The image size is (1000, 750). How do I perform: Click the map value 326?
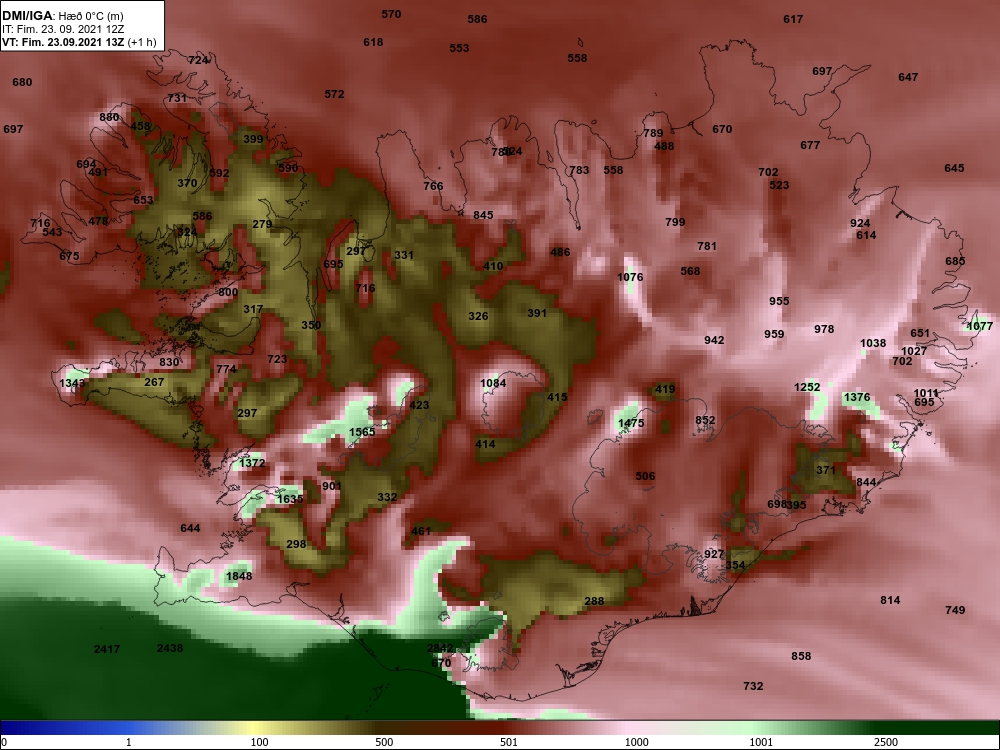(x=478, y=316)
